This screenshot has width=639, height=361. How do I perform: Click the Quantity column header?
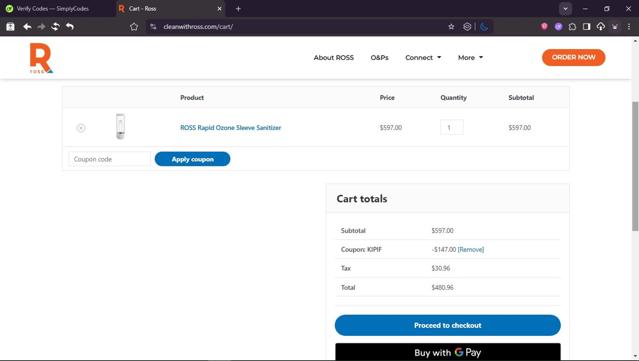tap(453, 98)
